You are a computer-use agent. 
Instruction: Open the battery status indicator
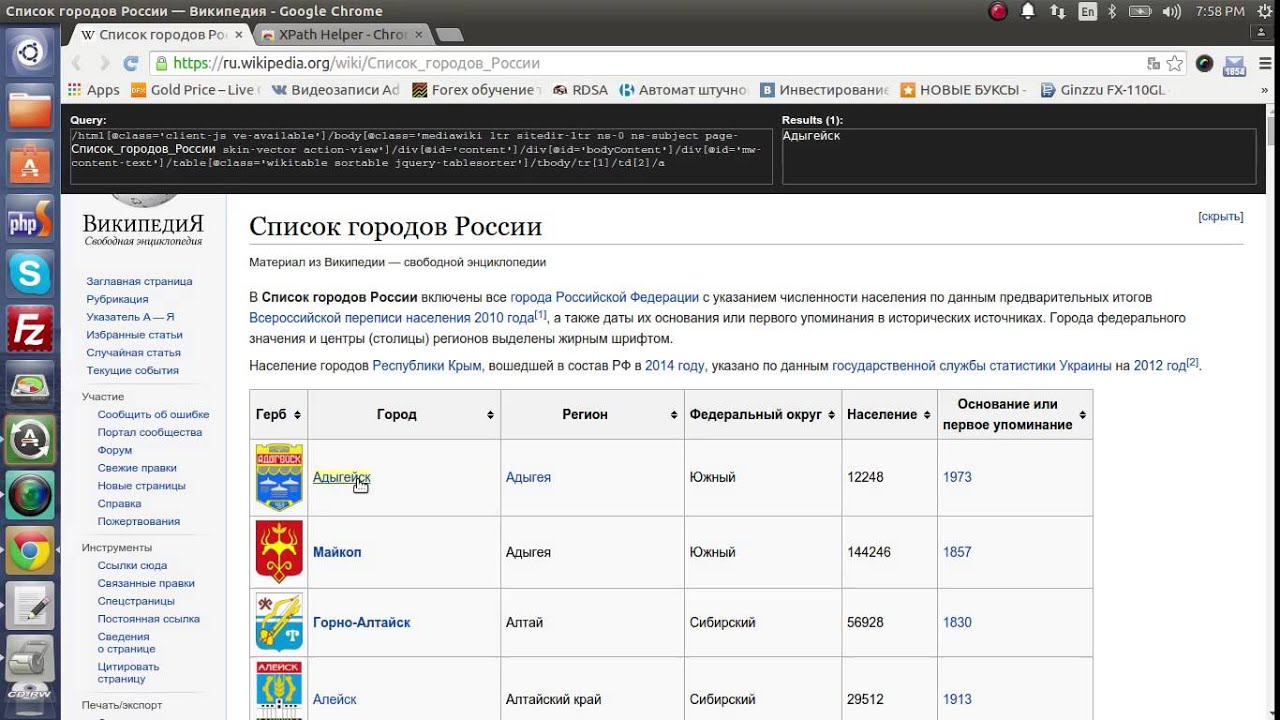[1138, 12]
